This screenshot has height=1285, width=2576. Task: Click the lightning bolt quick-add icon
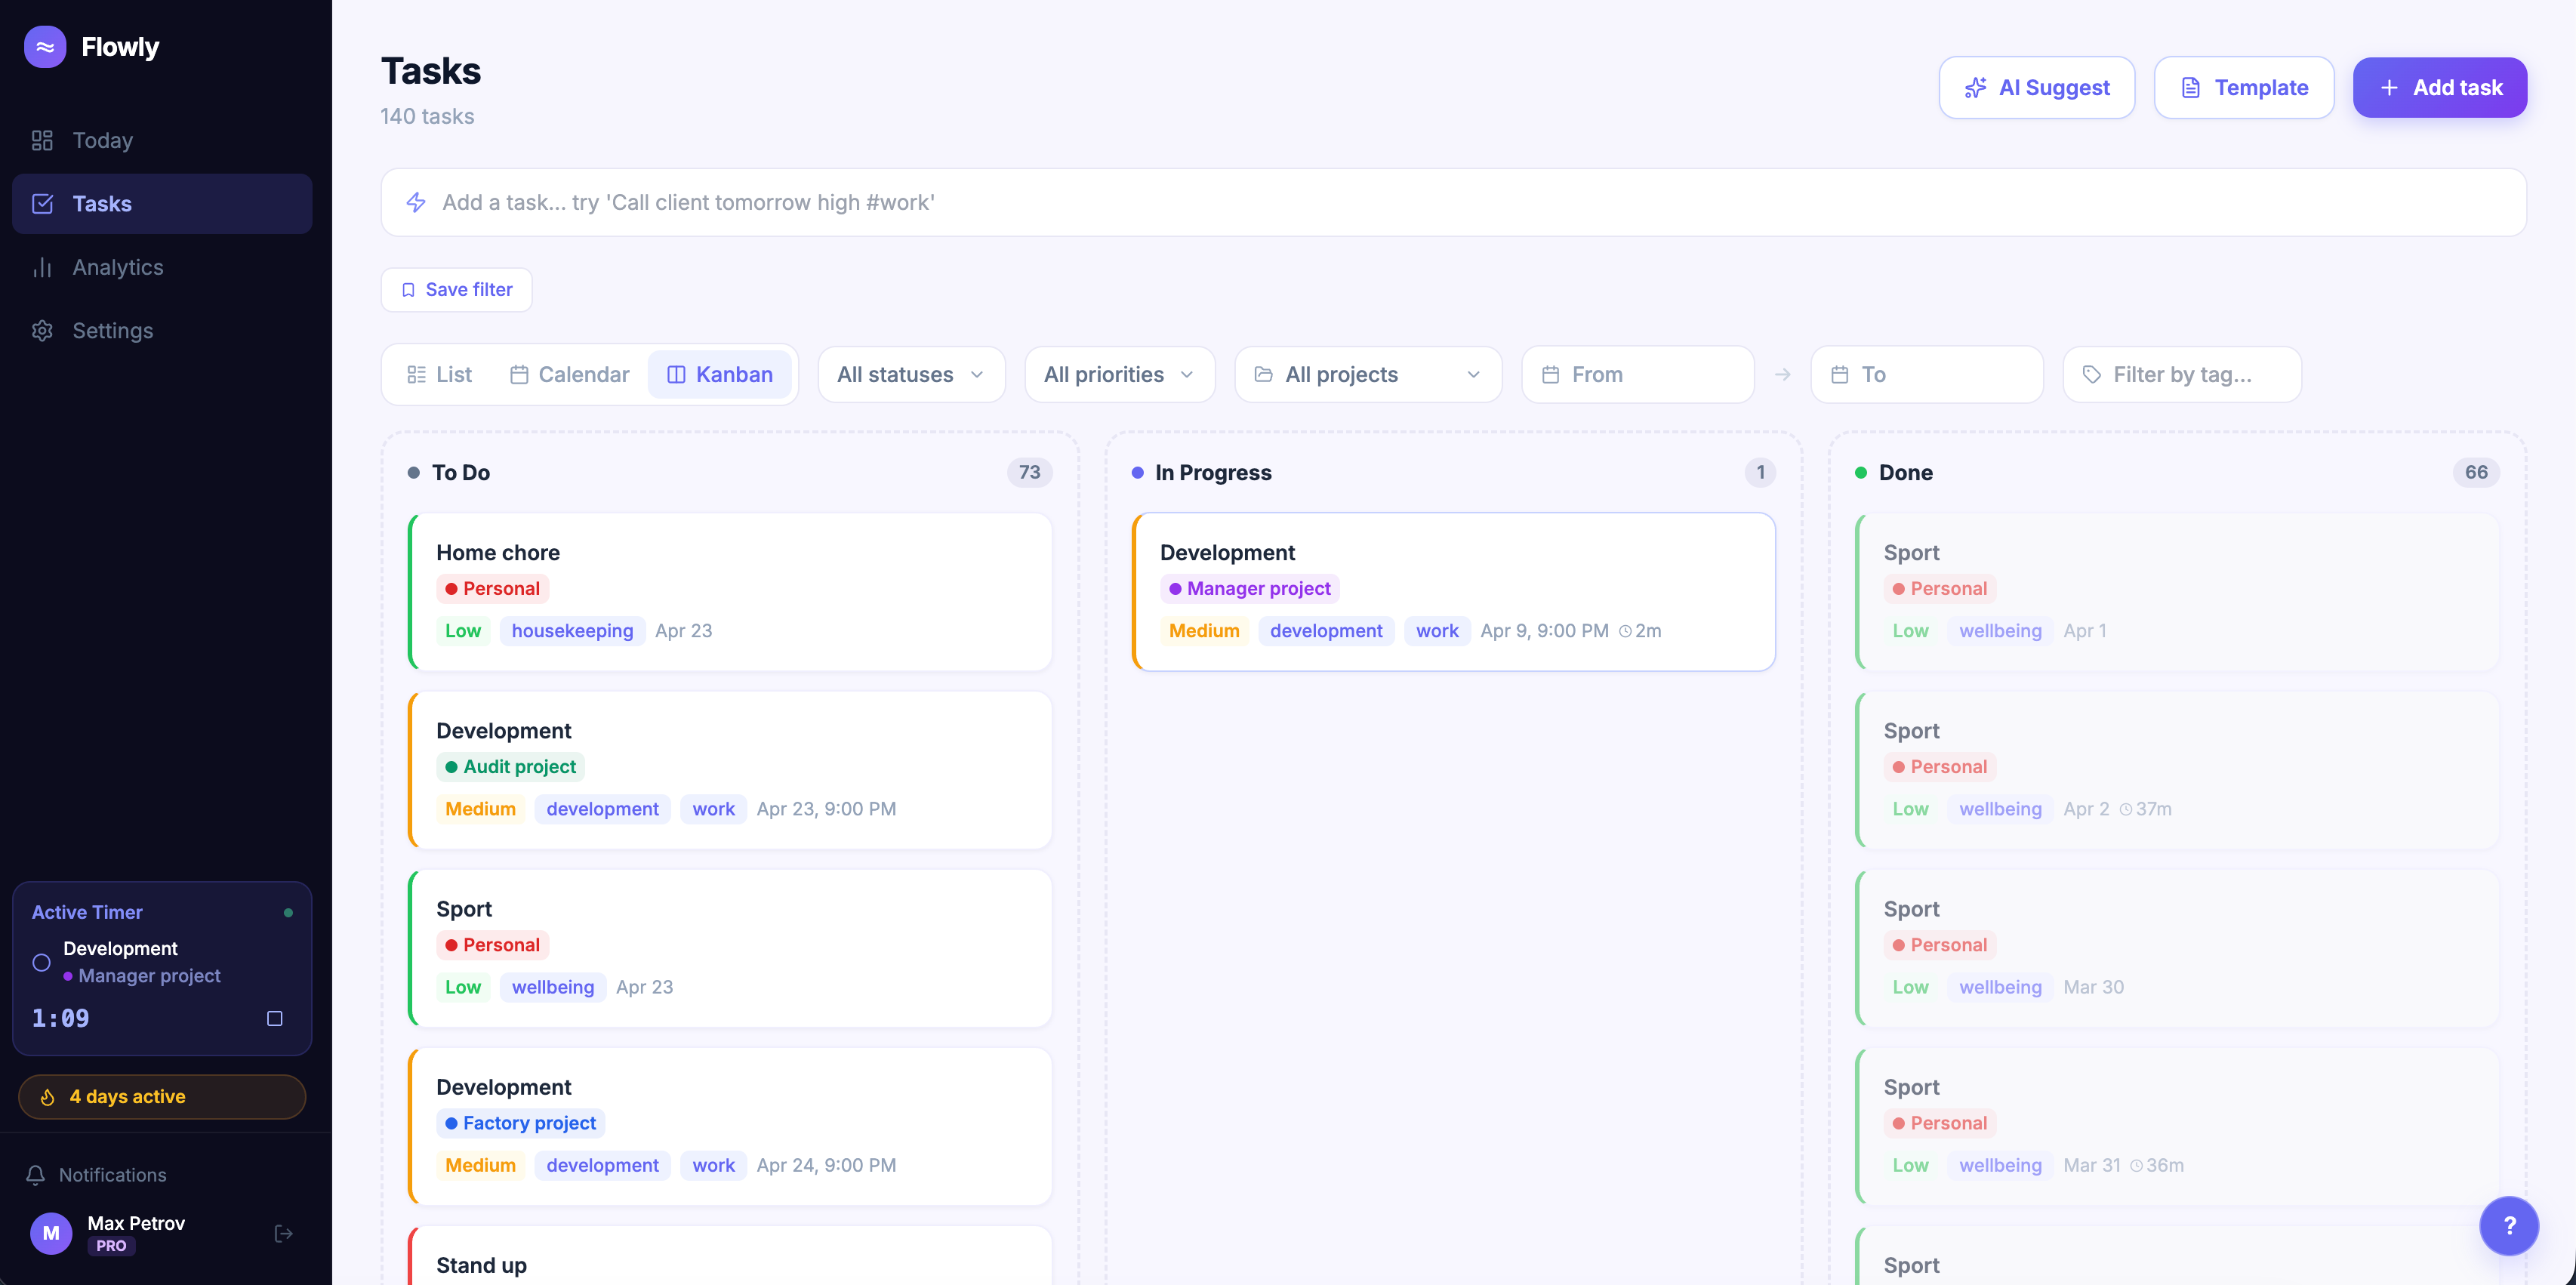point(416,202)
